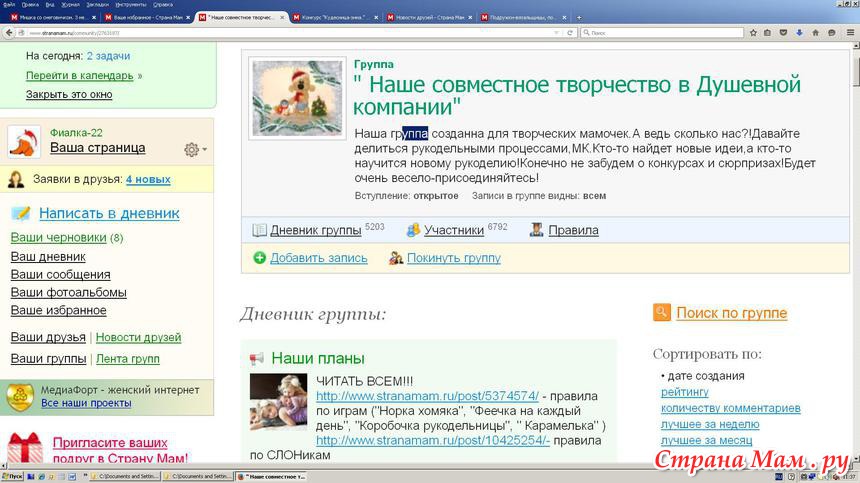Image resolution: width=860 pixels, height=483 pixels.
Task: Click the Пуск start button in taskbar
Action: 12,477
